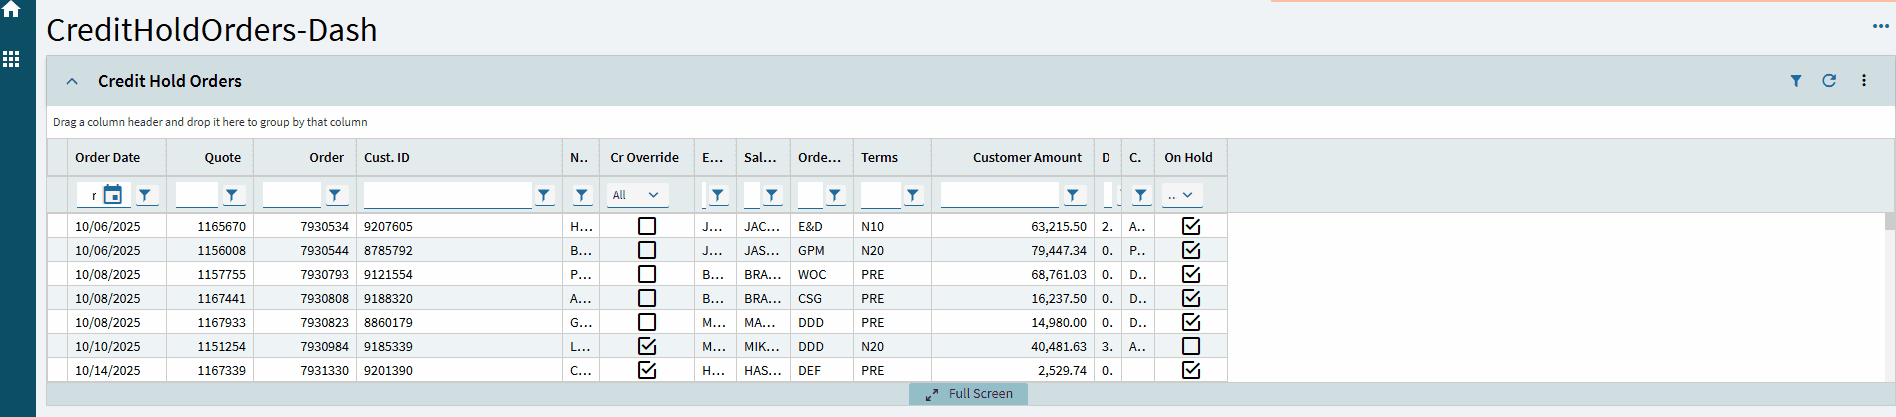Open the panel vertical ellipsis menu
Image resolution: width=1896 pixels, height=417 pixels.
tap(1864, 81)
